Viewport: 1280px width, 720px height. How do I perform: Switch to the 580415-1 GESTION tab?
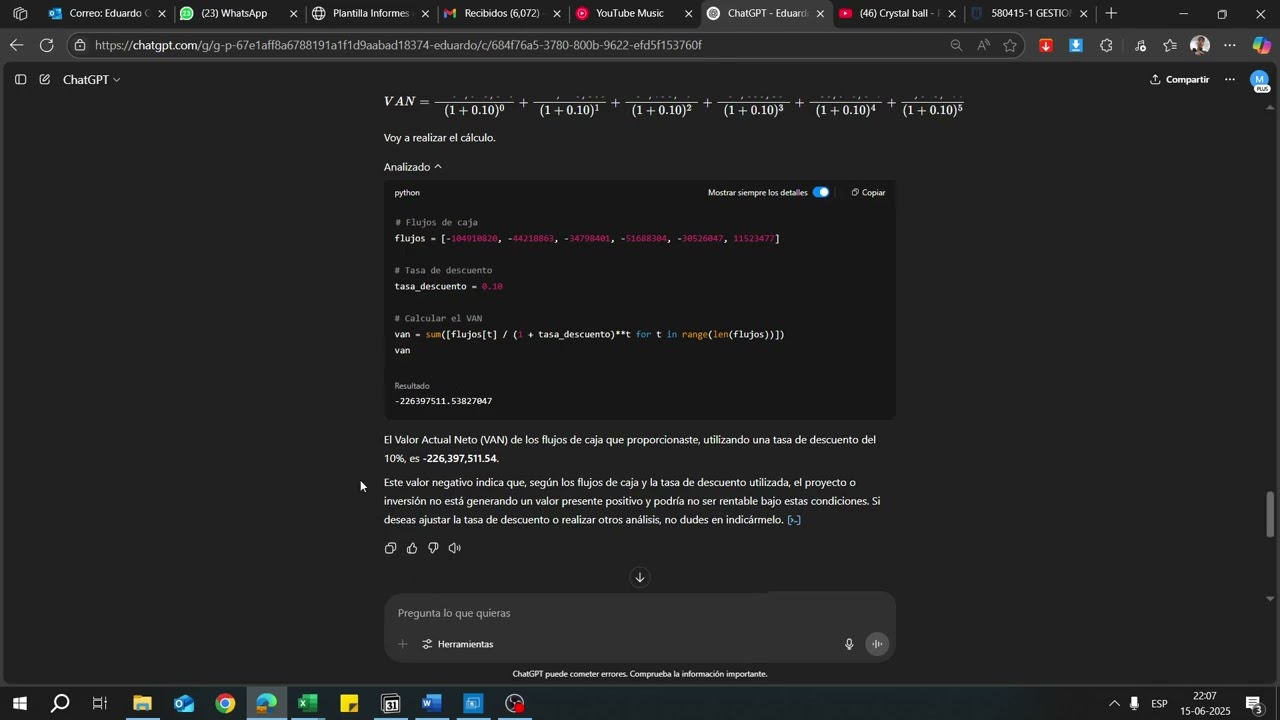(1029, 14)
